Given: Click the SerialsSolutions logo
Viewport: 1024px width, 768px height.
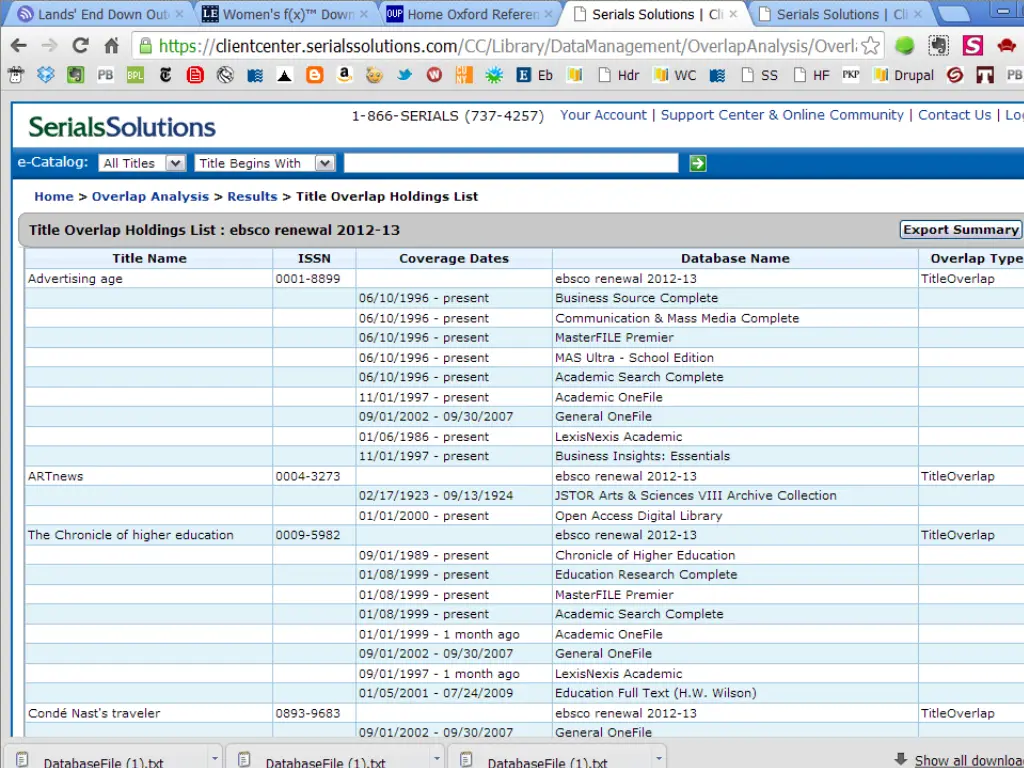Looking at the screenshot, I should click(x=121, y=127).
